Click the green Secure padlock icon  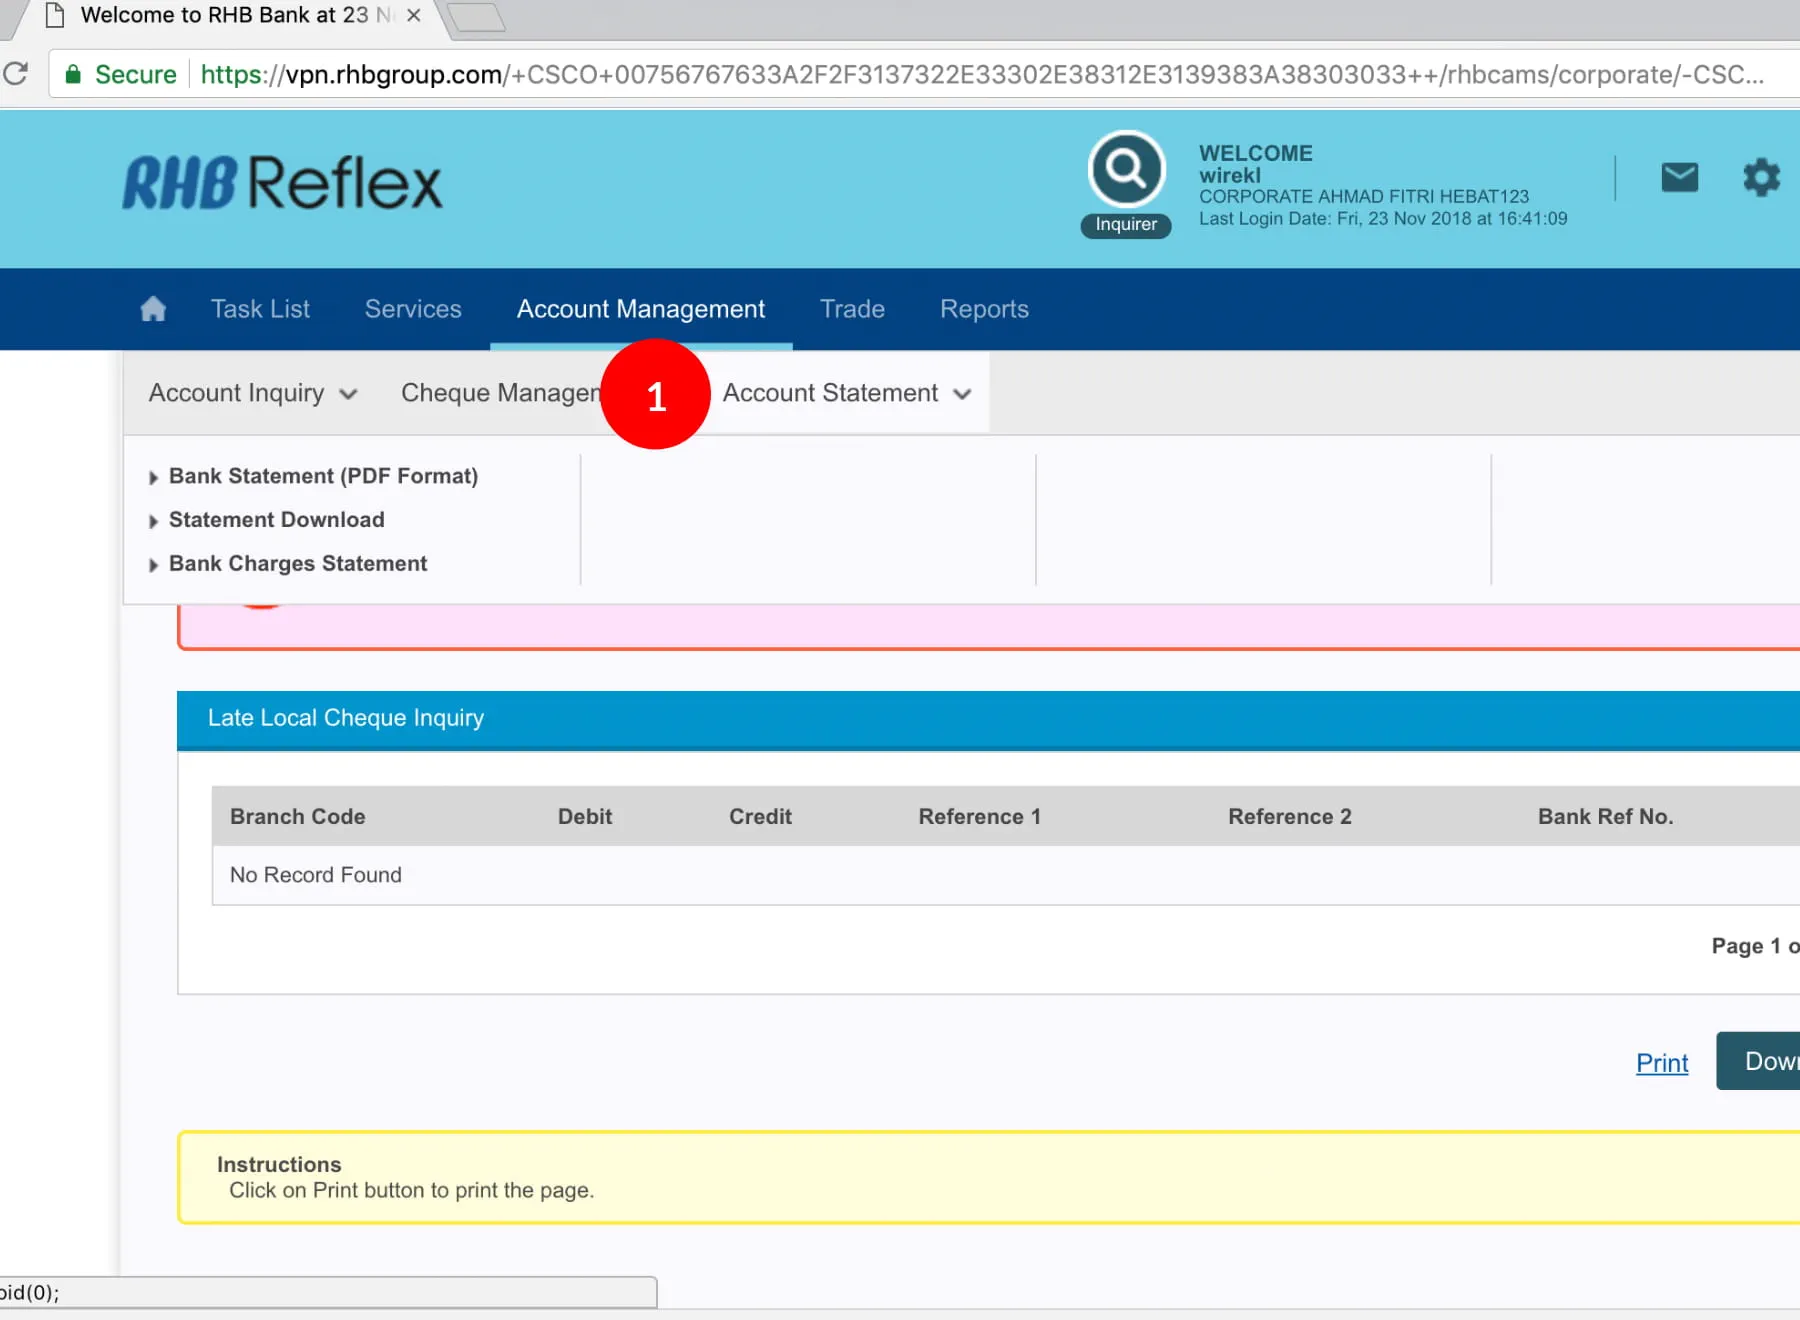(x=73, y=74)
